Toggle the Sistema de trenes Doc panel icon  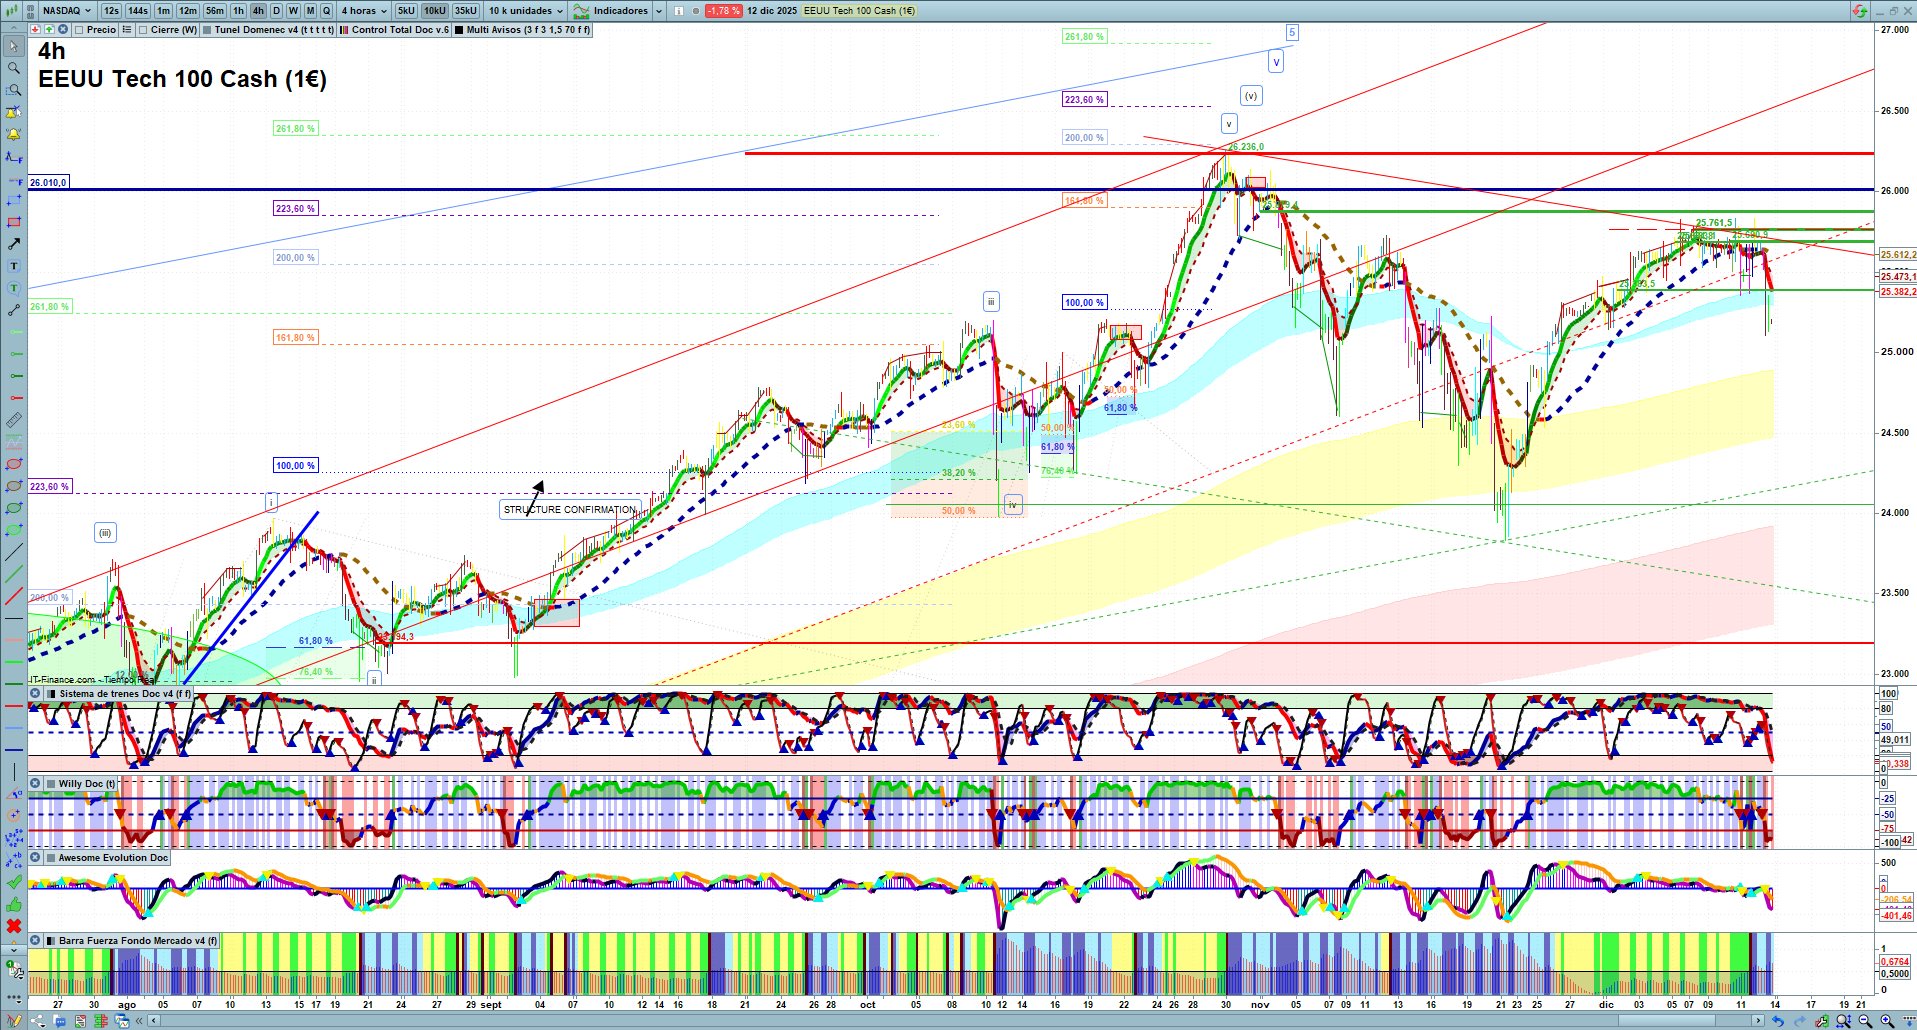51,694
